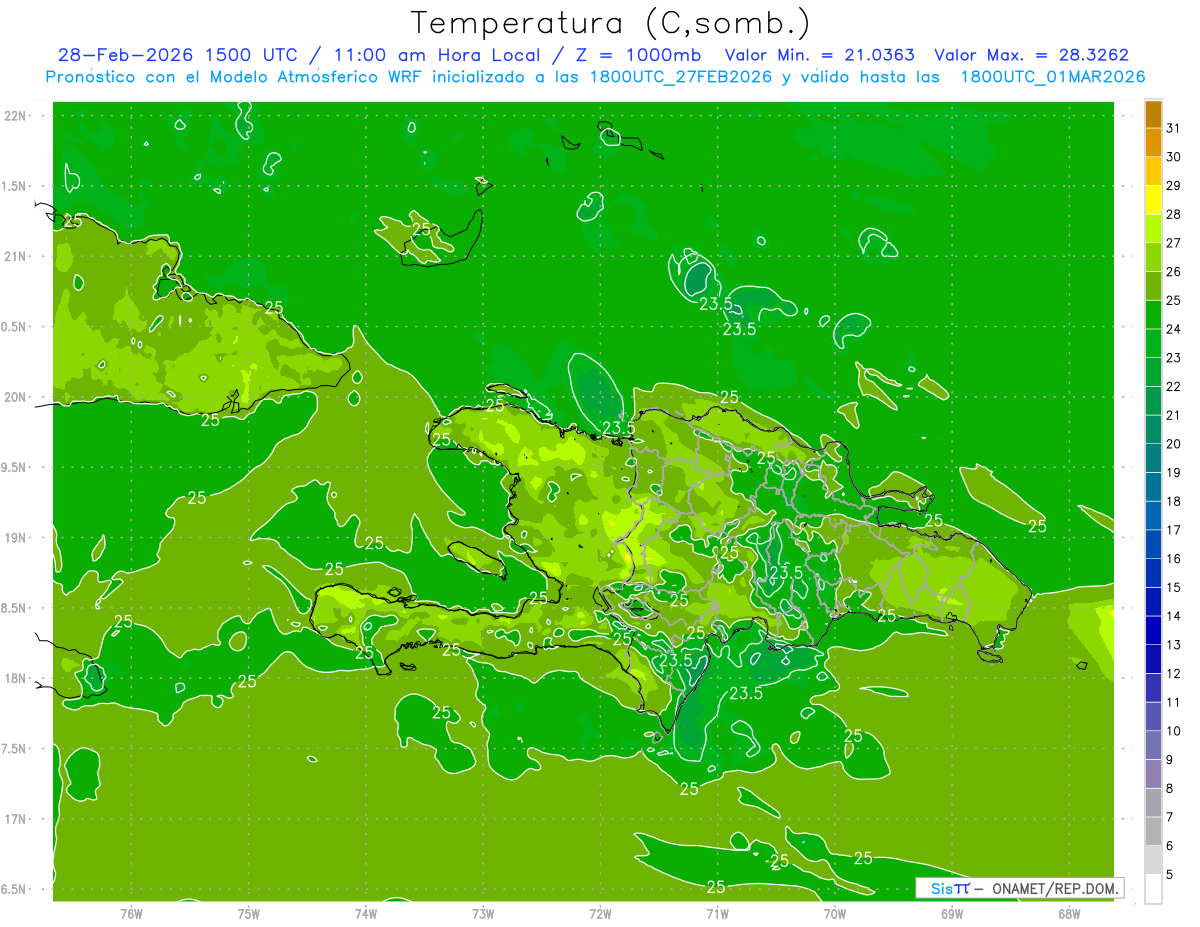Click the '24' value on the color scale

(x=1174, y=329)
